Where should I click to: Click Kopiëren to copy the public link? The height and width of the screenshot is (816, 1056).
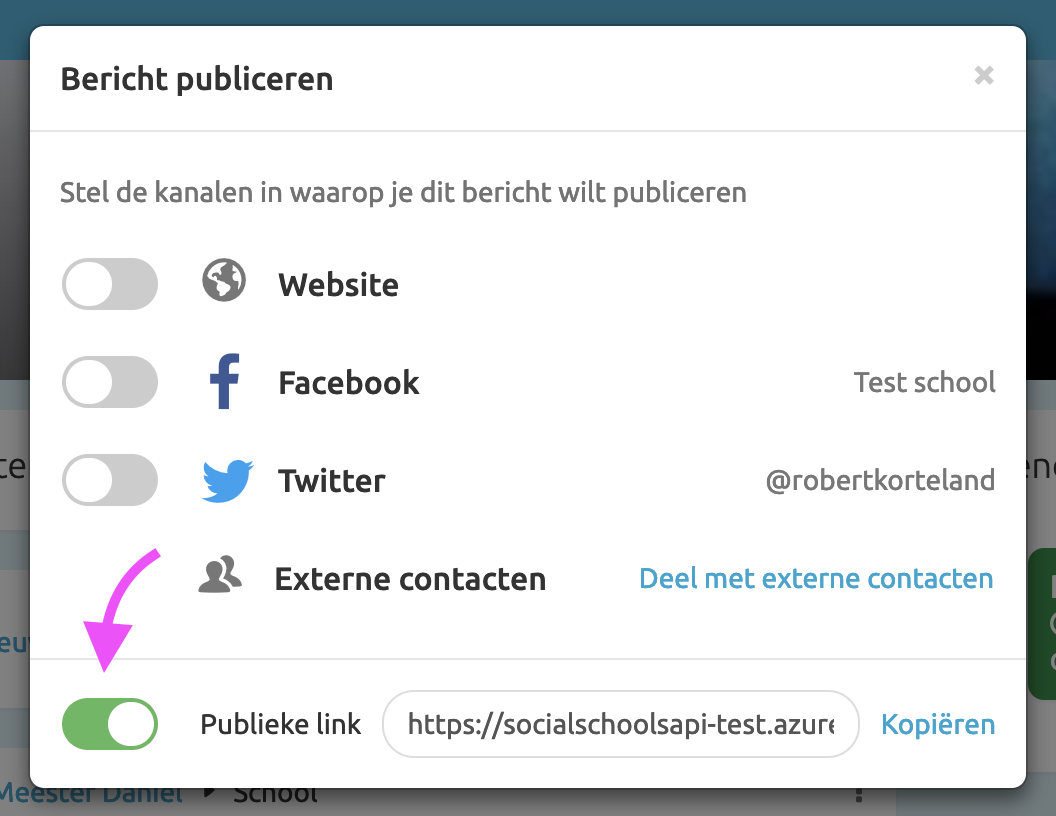(938, 724)
